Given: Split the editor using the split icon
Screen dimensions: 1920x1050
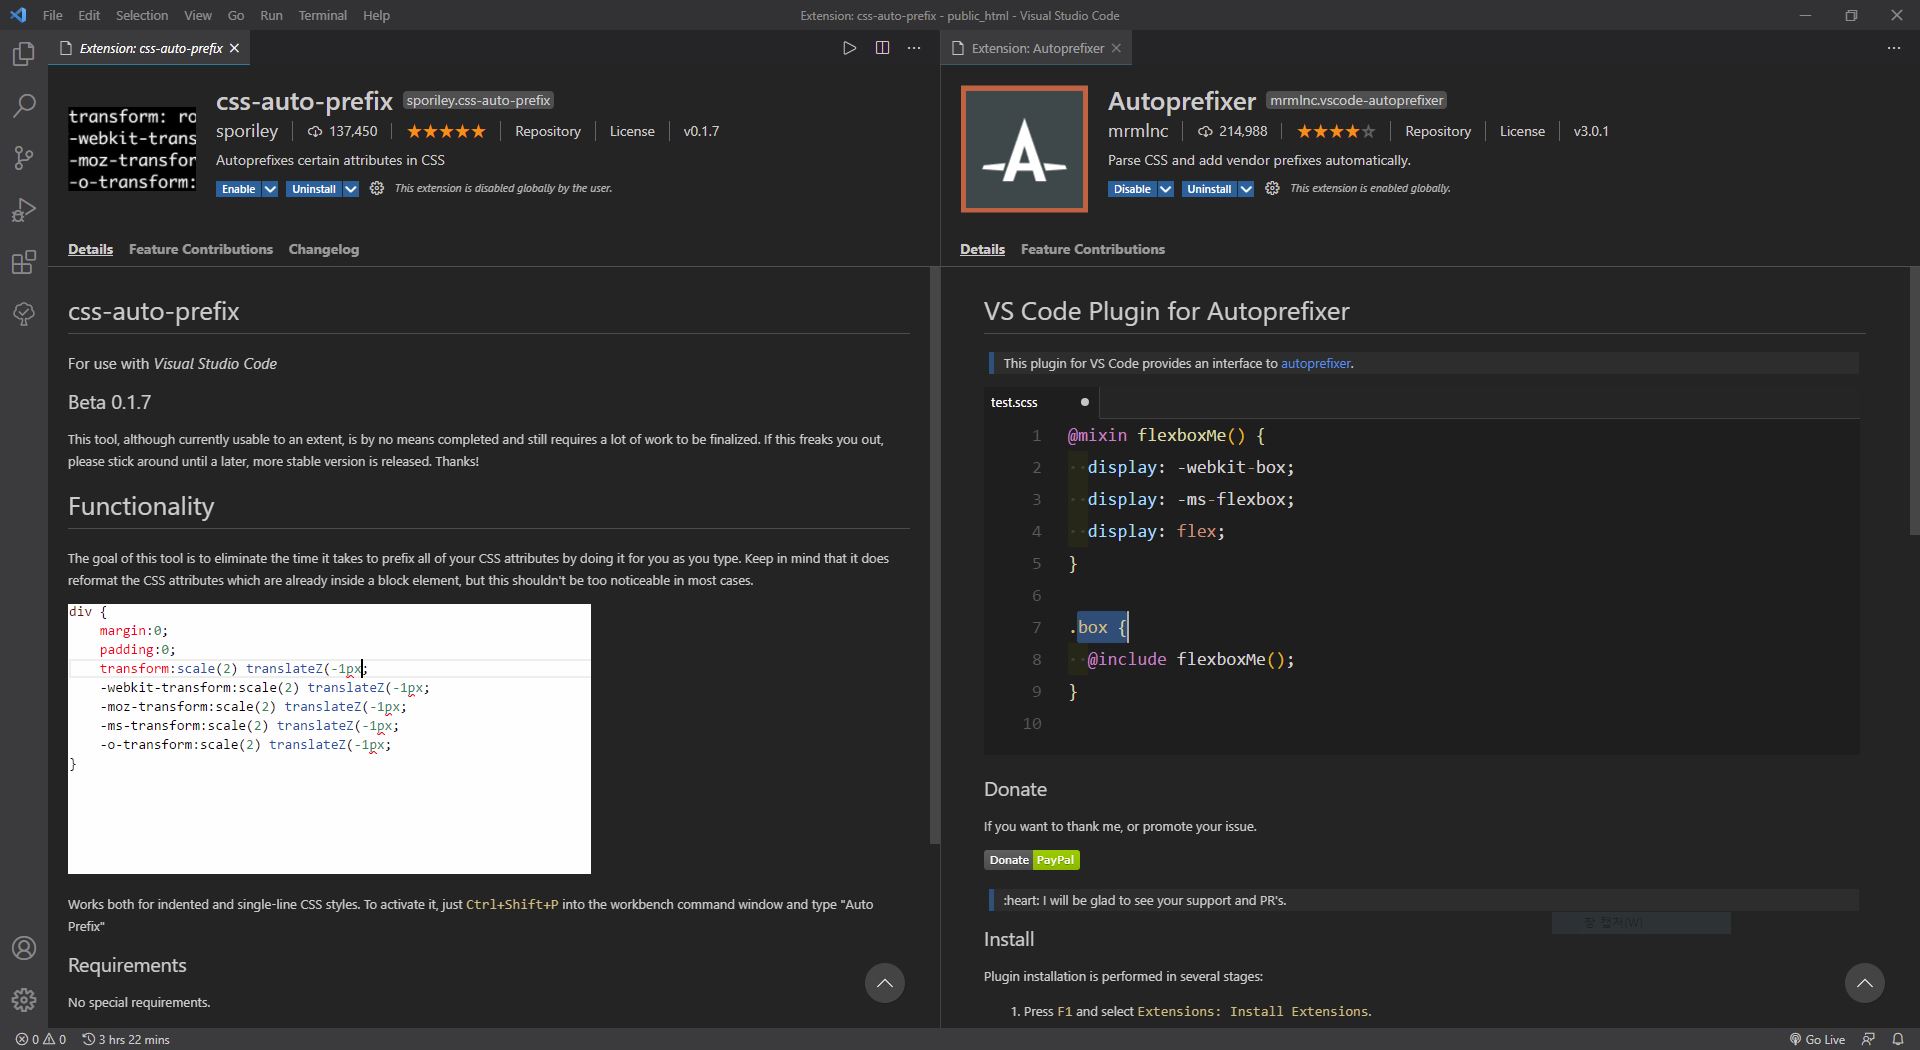Looking at the screenshot, I should pyautogui.click(x=883, y=47).
